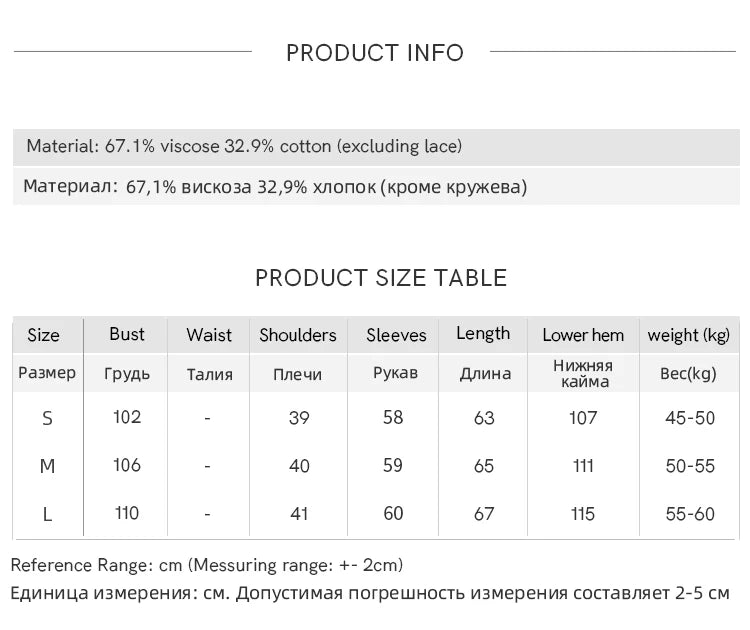Select the Размер label cell

click(47, 373)
